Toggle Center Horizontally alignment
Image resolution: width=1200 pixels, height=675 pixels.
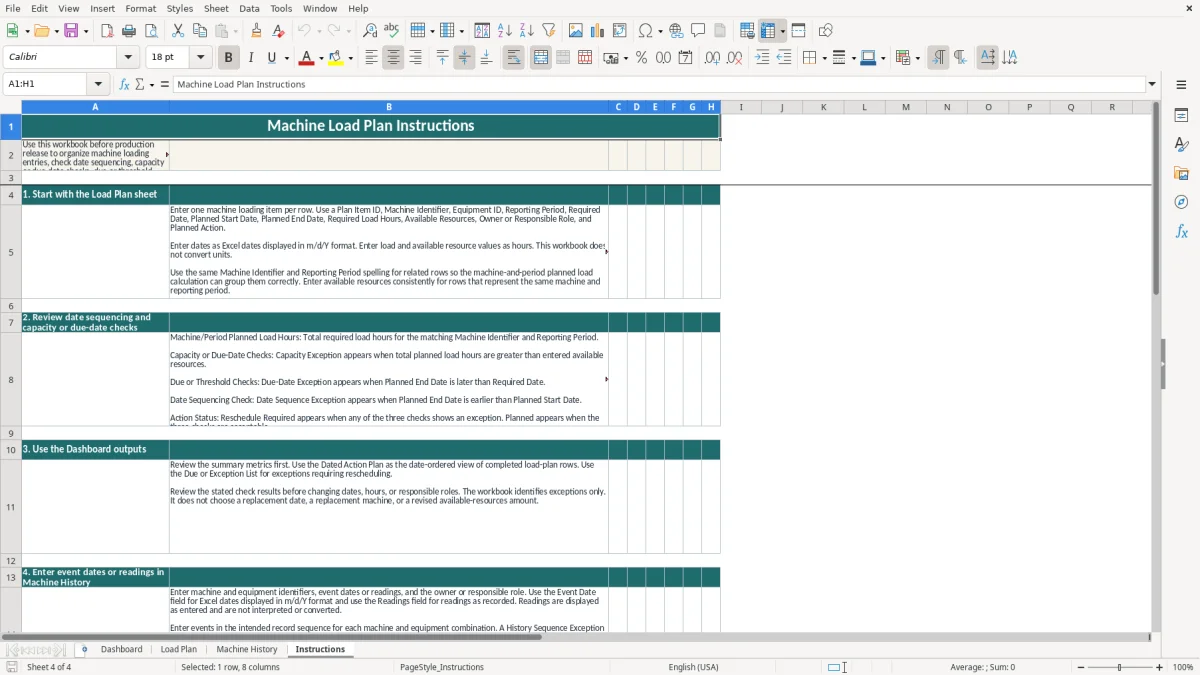click(x=393, y=58)
